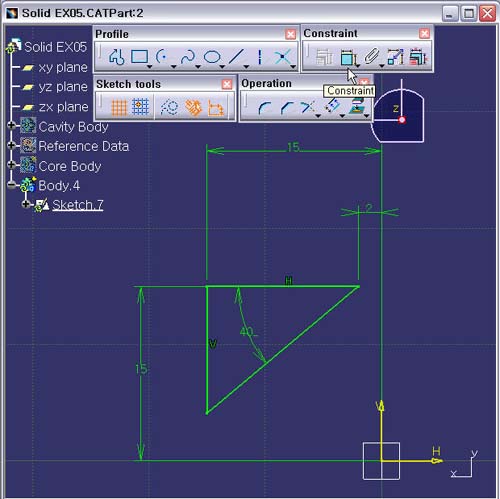Select the Point tool in Profile toolbar

coord(282,57)
